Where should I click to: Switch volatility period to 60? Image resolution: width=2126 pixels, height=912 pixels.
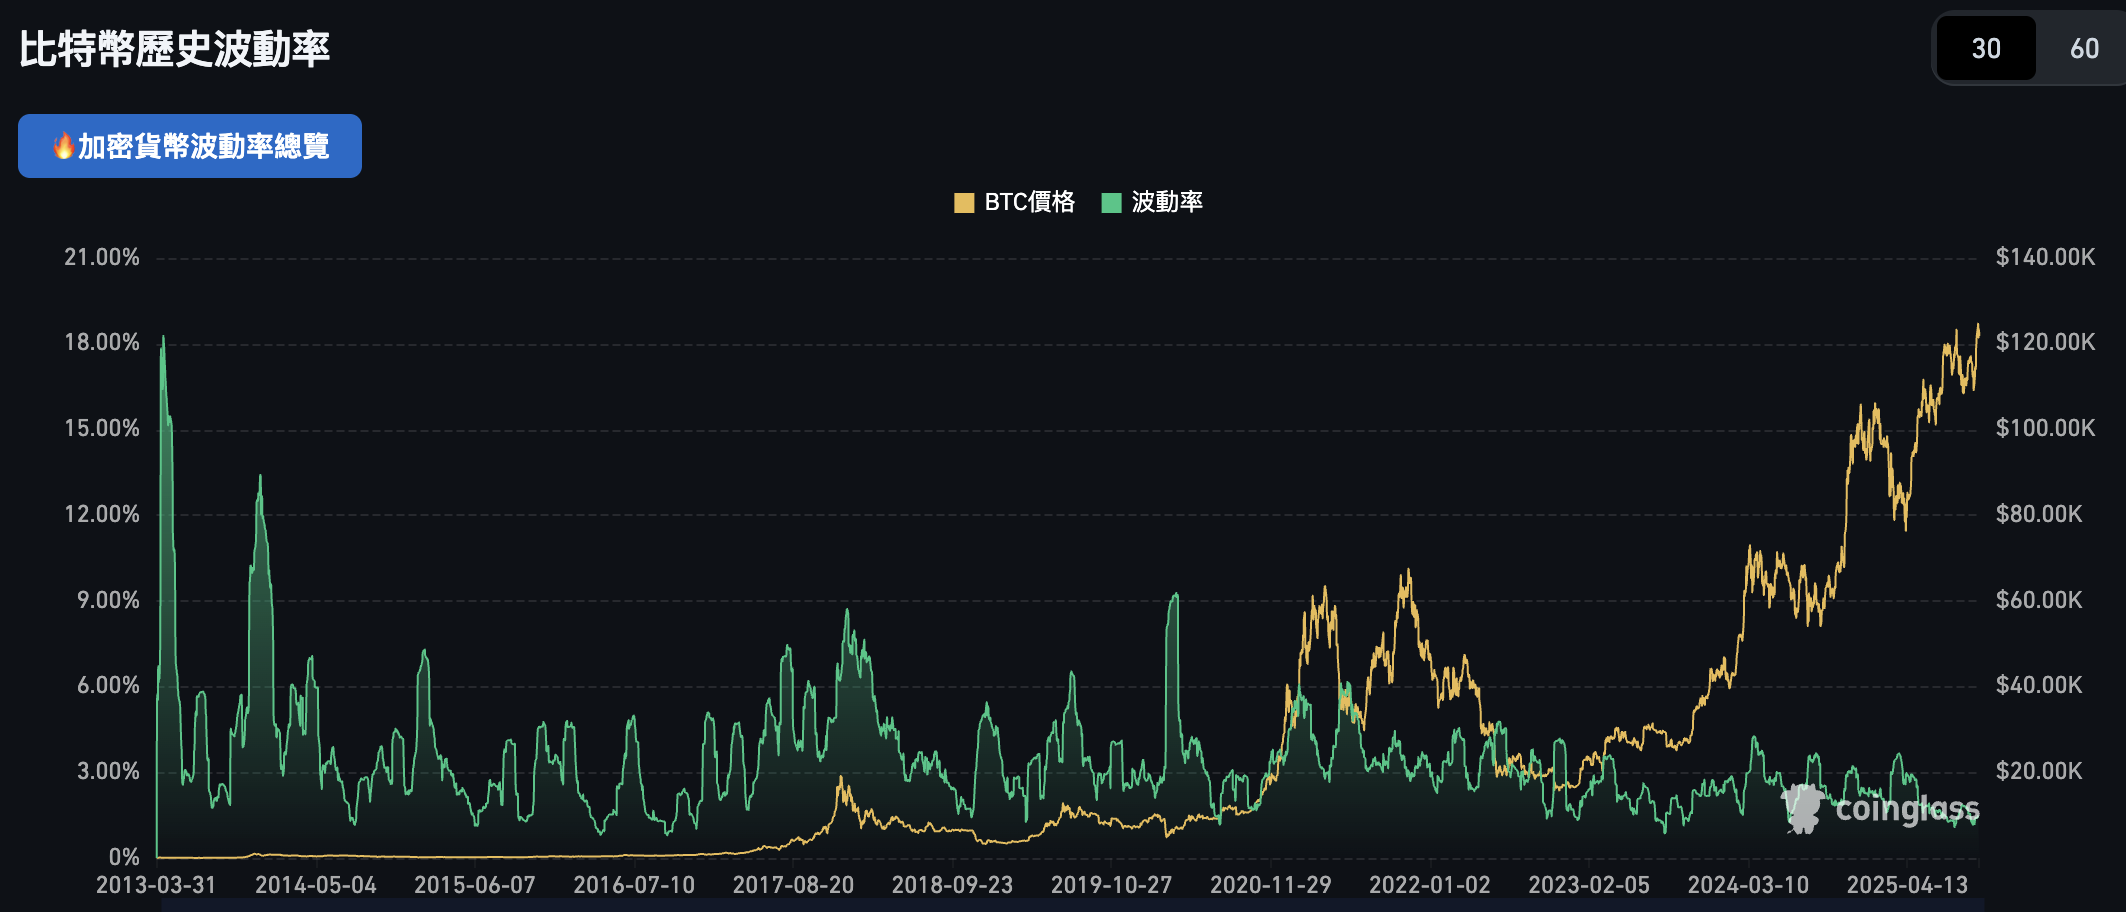click(x=2083, y=48)
